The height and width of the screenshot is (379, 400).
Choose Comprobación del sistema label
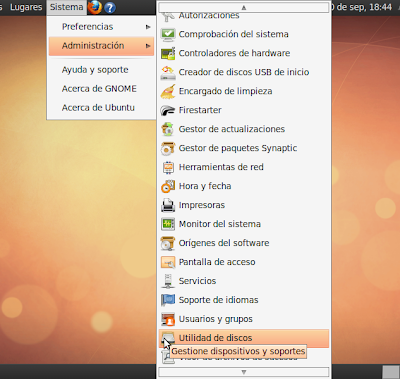[x=234, y=34]
